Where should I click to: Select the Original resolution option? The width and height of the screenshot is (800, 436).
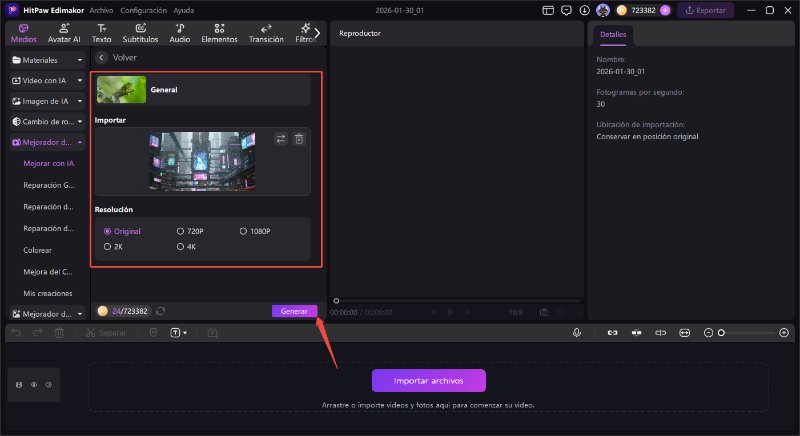(122, 231)
